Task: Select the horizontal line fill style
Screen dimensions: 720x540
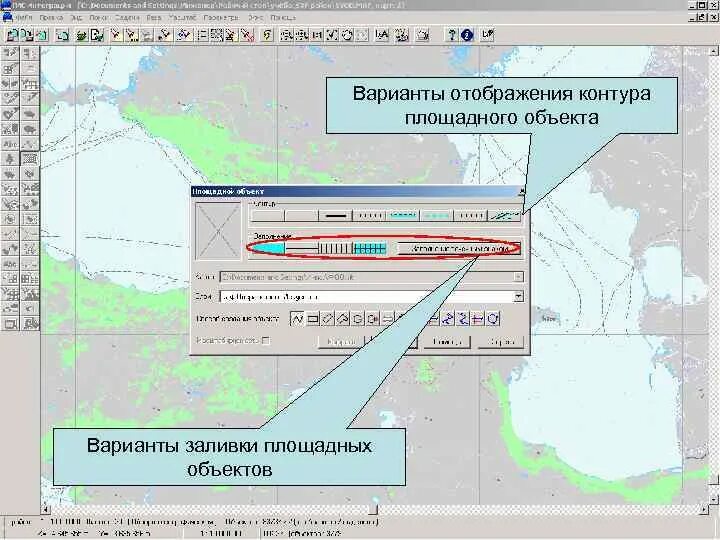Action: [x=302, y=248]
